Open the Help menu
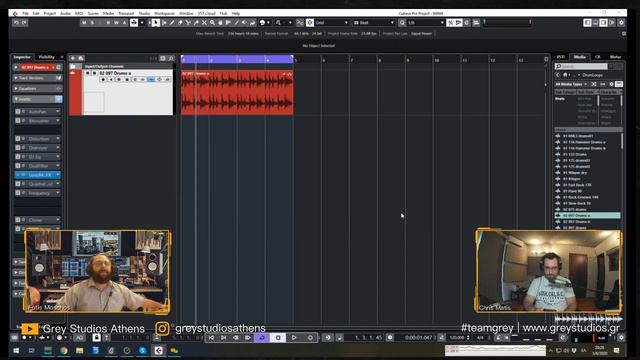Image resolution: width=640 pixels, height=360 pixels. (236, 13)
